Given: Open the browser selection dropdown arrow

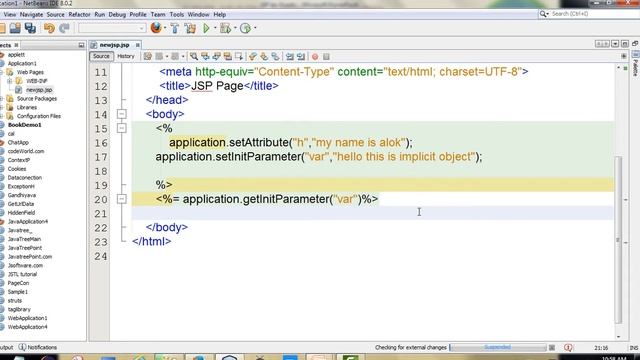Looking at the screenshot, I should point(165,28).
